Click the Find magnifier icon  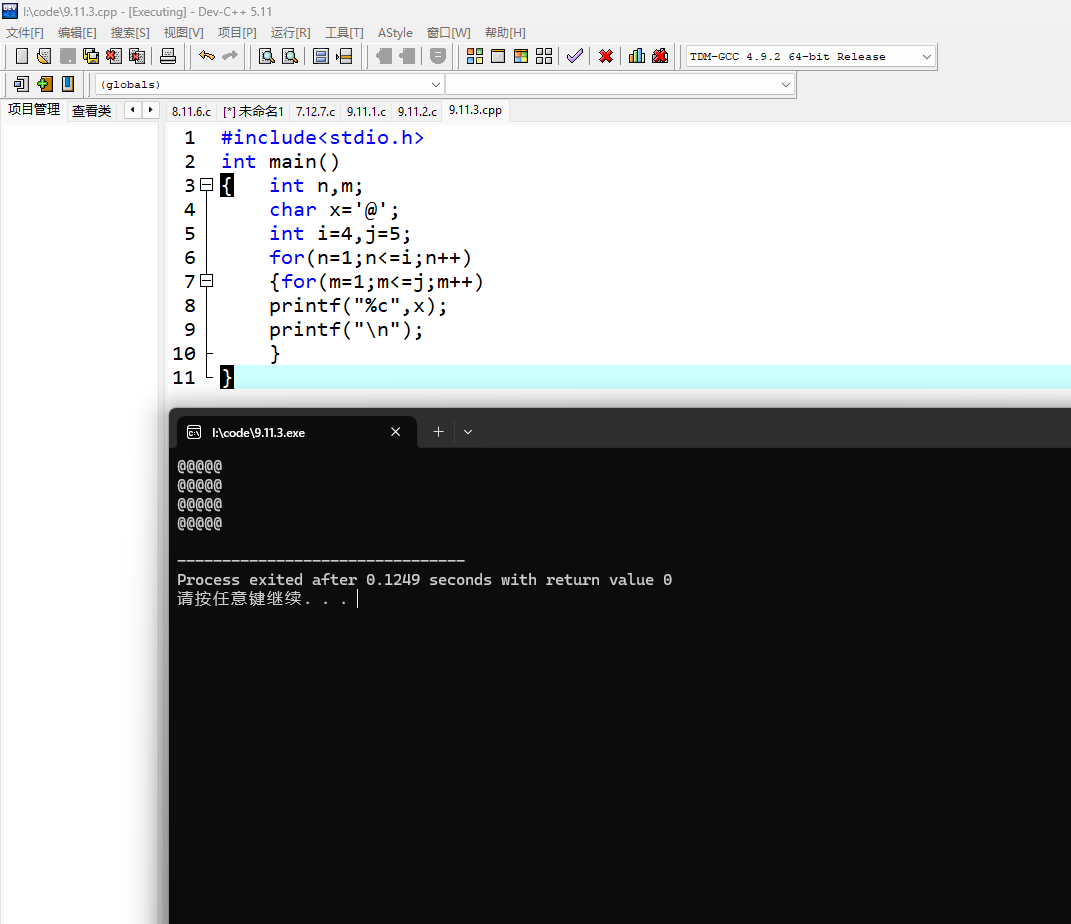[267, 56]
